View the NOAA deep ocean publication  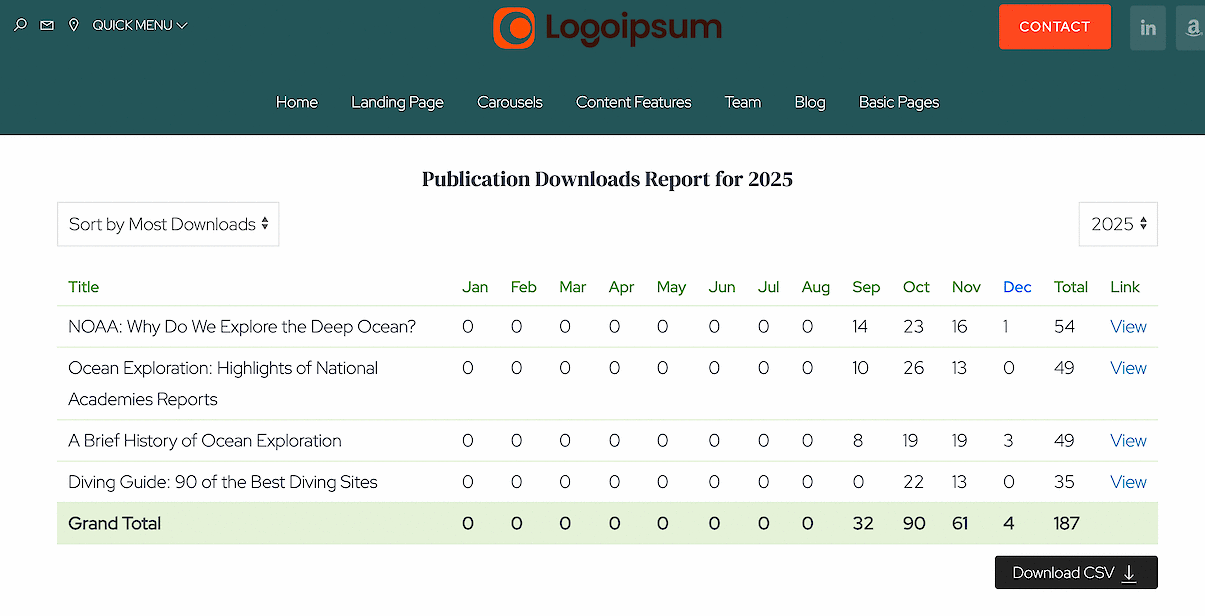(x=1128, y=327)
